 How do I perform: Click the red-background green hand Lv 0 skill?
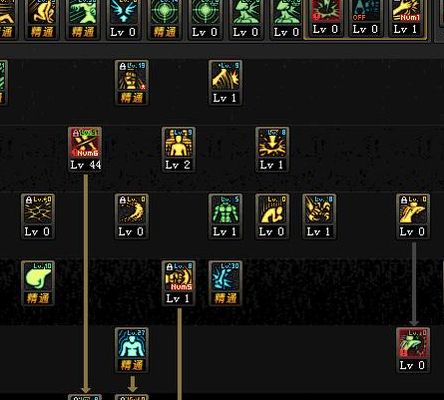pyautogui.click(x=413, y=350)
